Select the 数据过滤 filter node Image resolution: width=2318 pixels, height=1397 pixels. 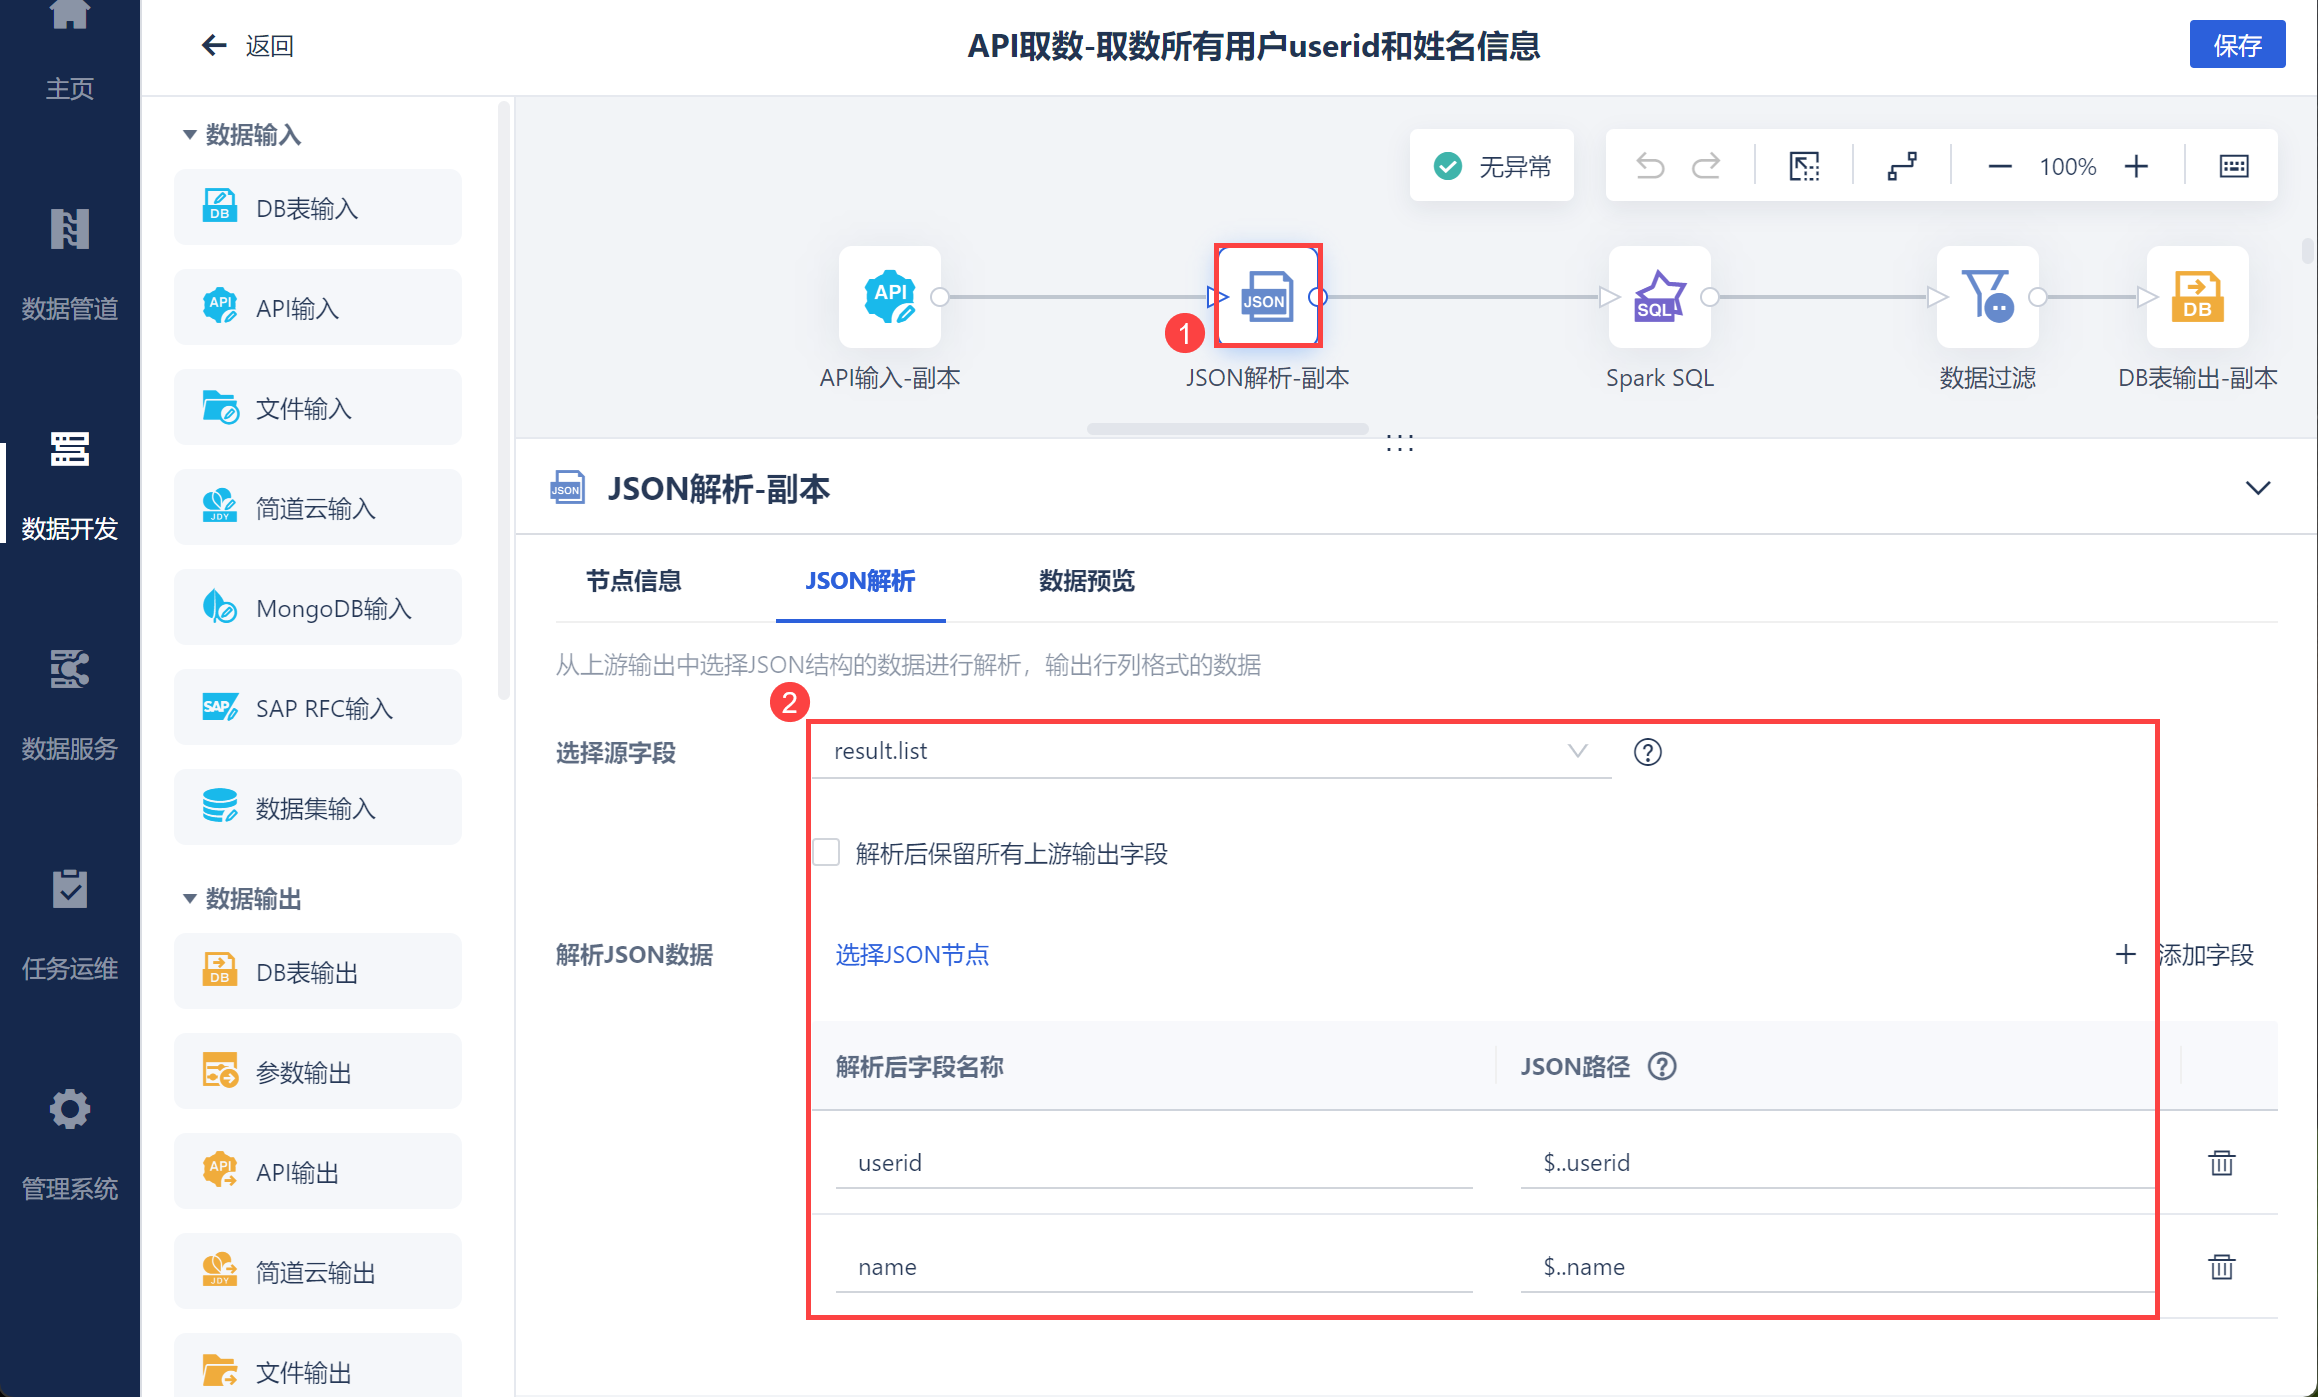pos(1986,297)
